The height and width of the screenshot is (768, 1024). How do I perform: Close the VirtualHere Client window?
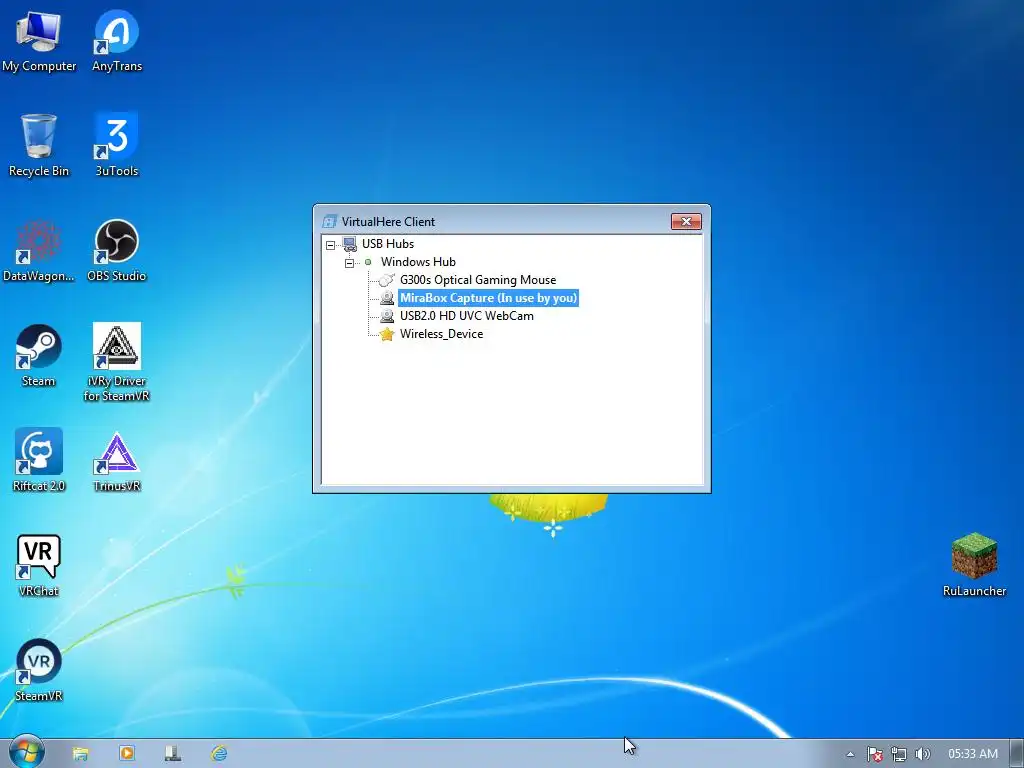click(686, 221)
